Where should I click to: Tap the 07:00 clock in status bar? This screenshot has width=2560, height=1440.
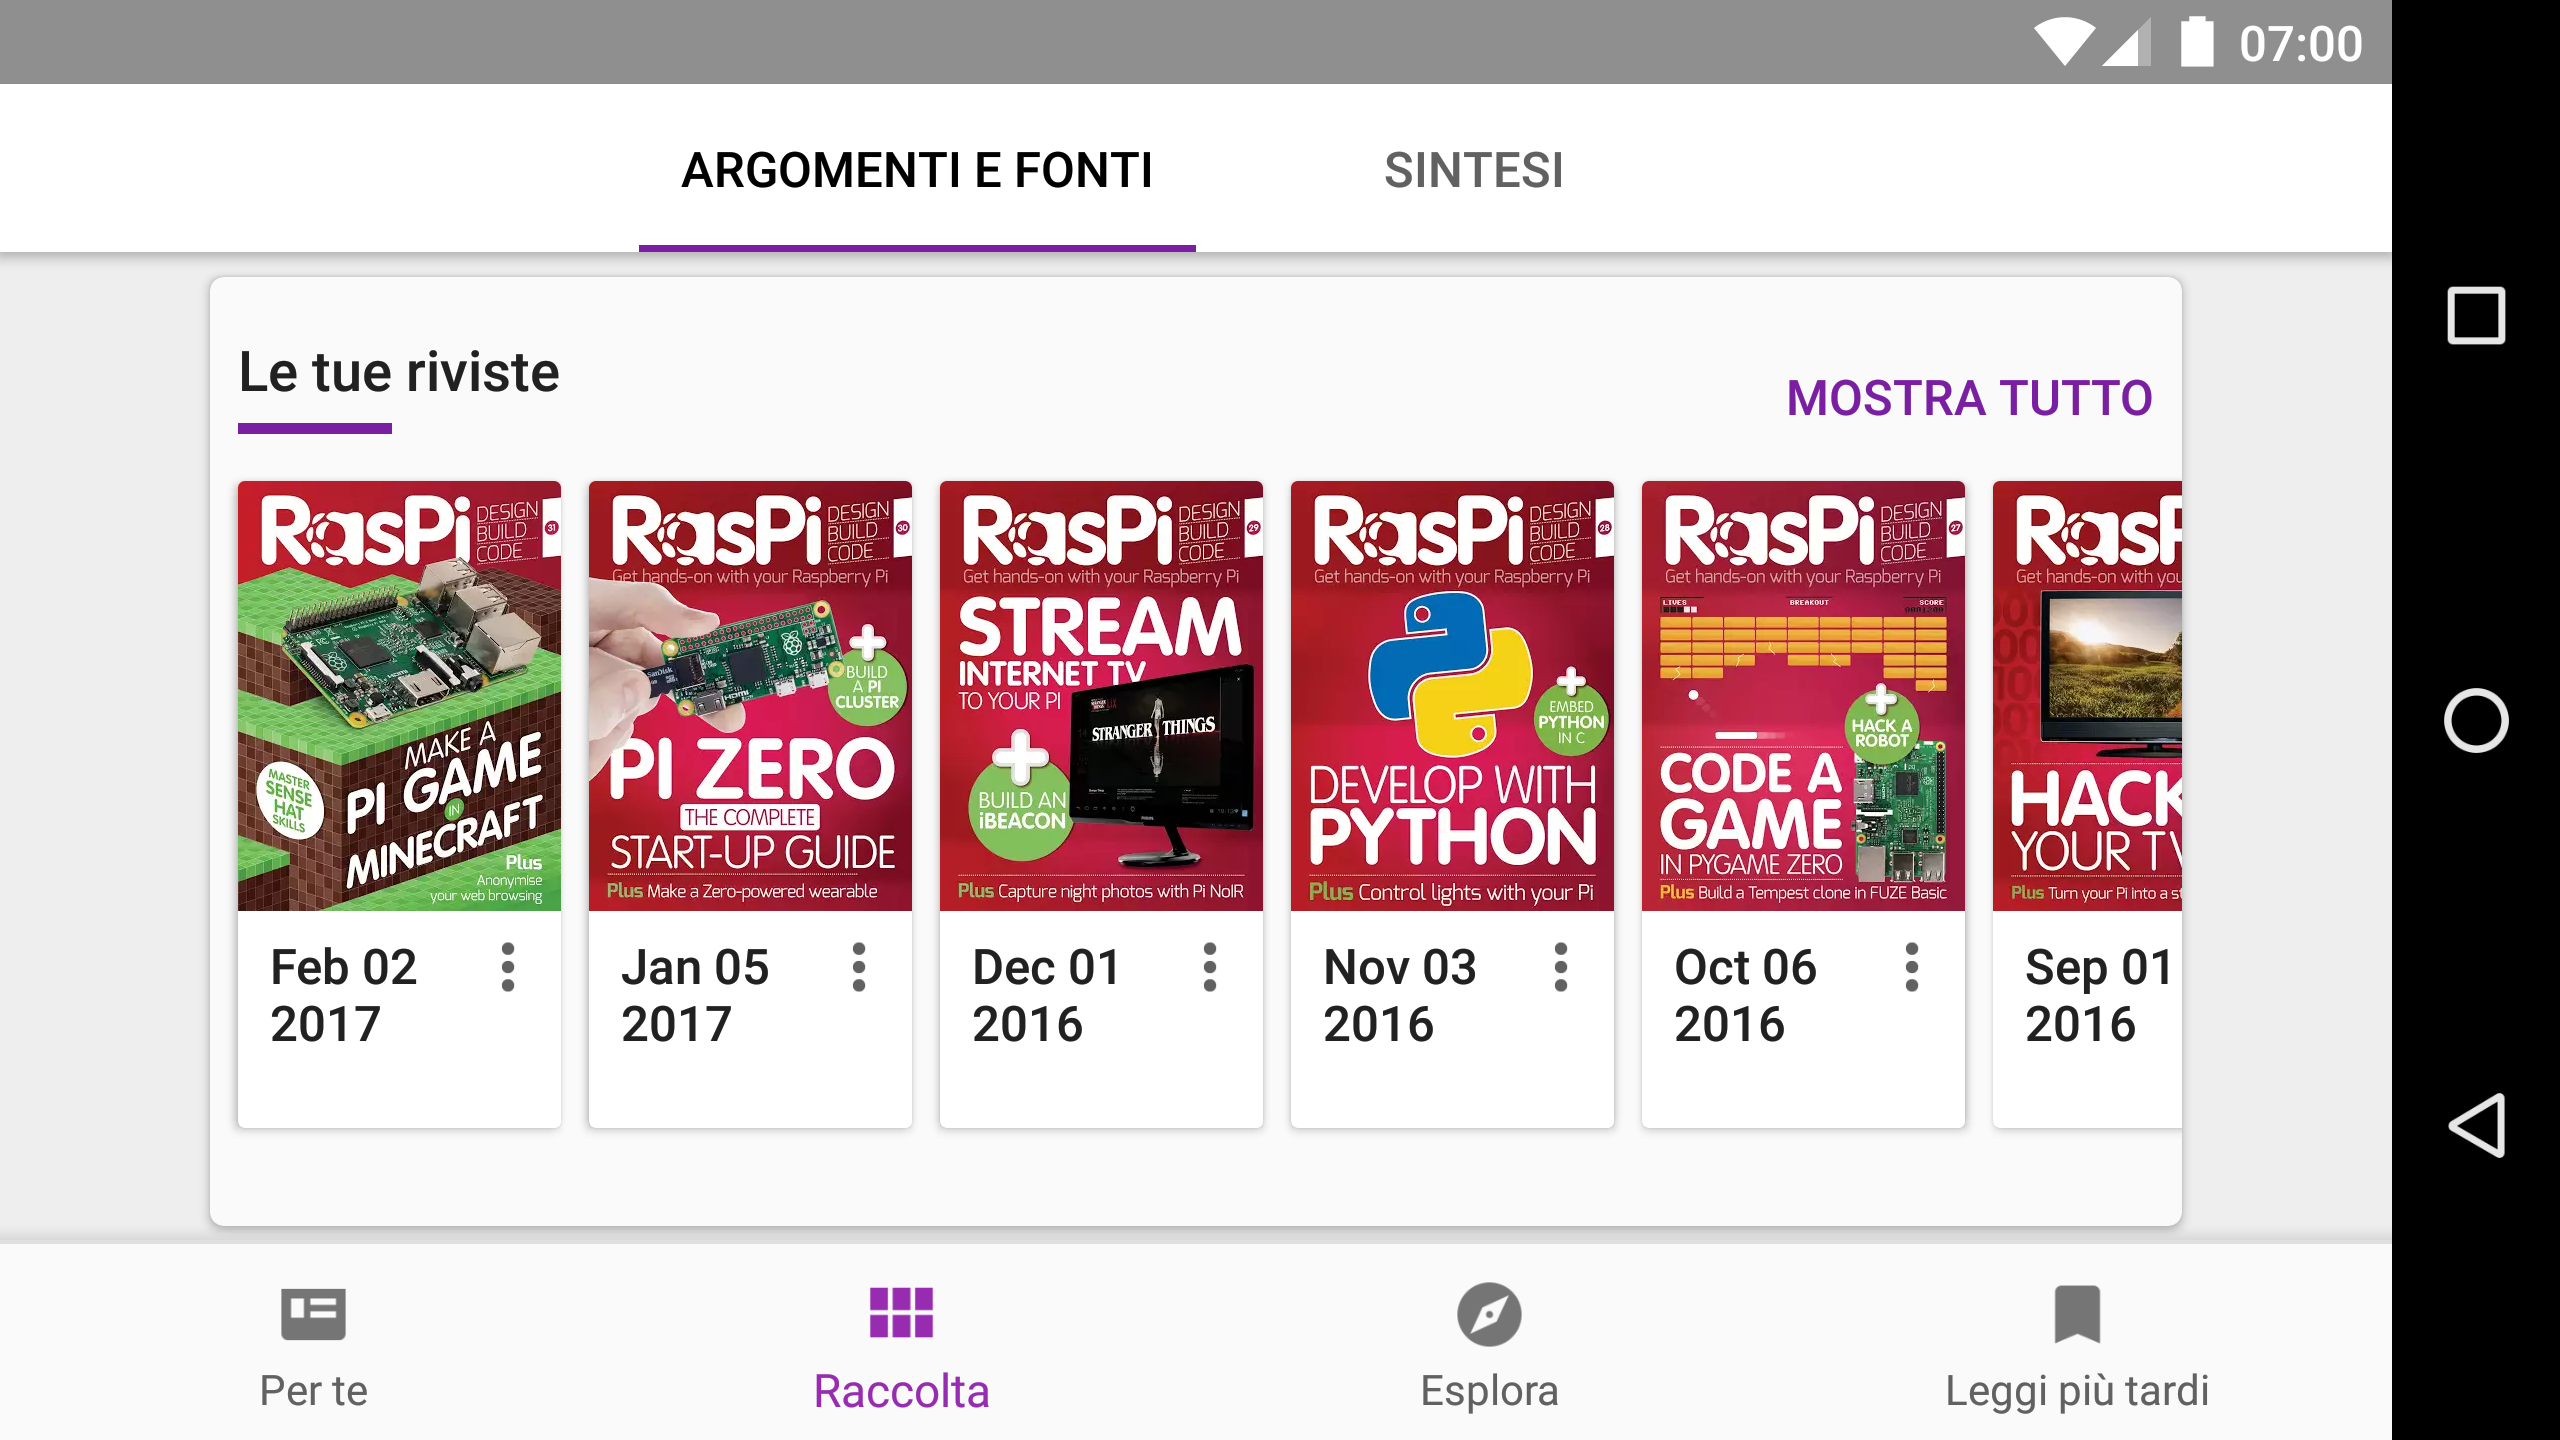[x=2300, y=44]
